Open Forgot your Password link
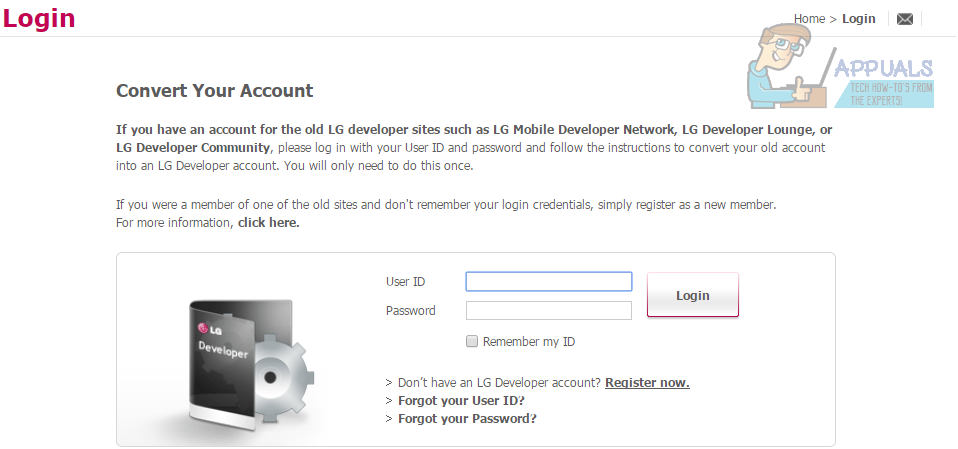The height and width of the screenshot is (449, 958). pos(467,419)
